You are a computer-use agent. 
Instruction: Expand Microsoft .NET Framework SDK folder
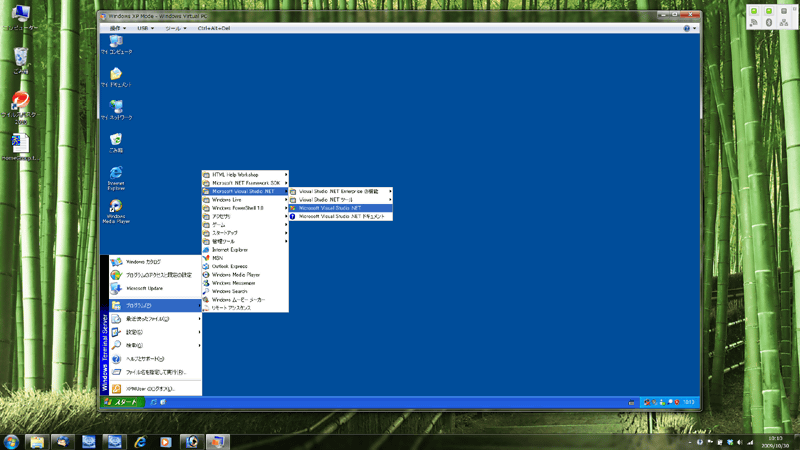(x=245, y=183)
